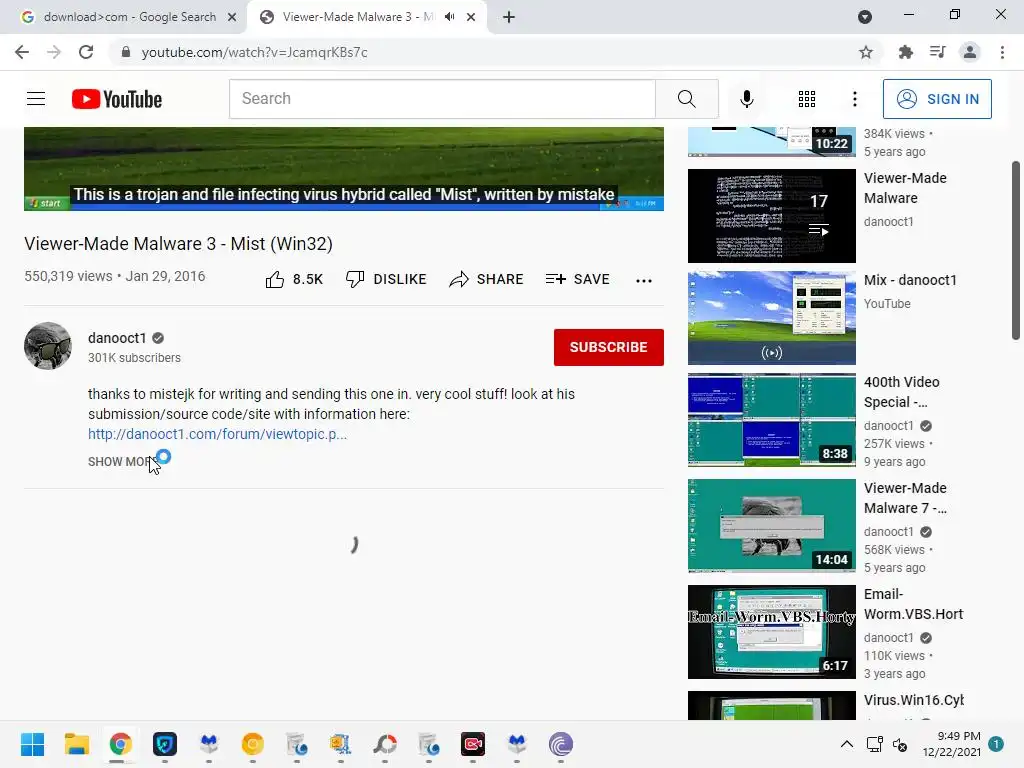Open YouTube settings three-dot menu

pyautogui.click(x=854, y=99)
